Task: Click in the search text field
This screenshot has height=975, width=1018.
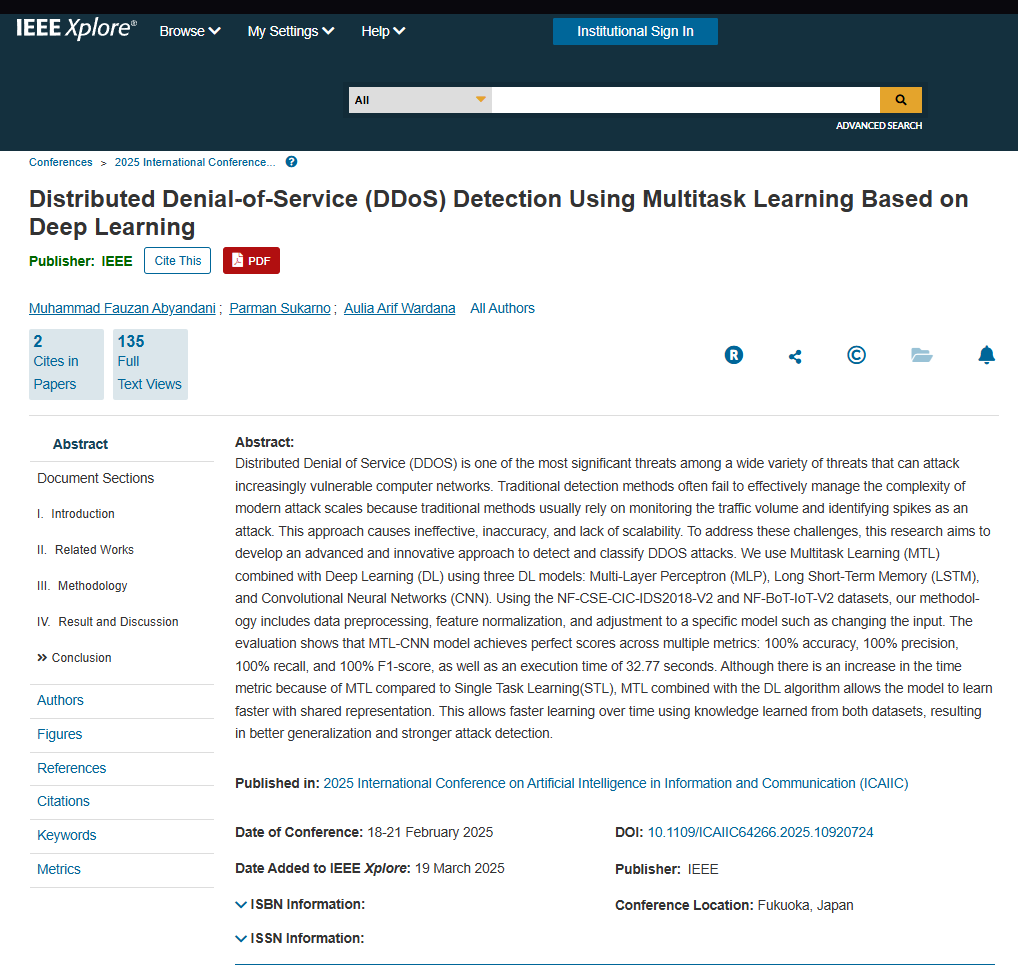Action: click(686, 100)
